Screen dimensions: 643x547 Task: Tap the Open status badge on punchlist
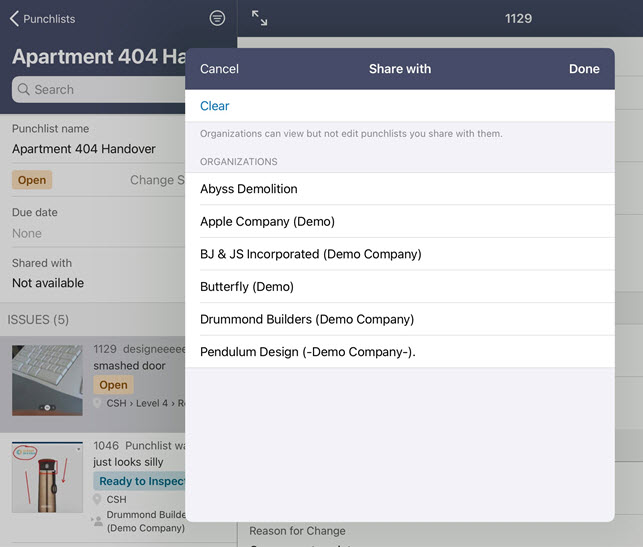pyautogui.click(x=32, y=181)
